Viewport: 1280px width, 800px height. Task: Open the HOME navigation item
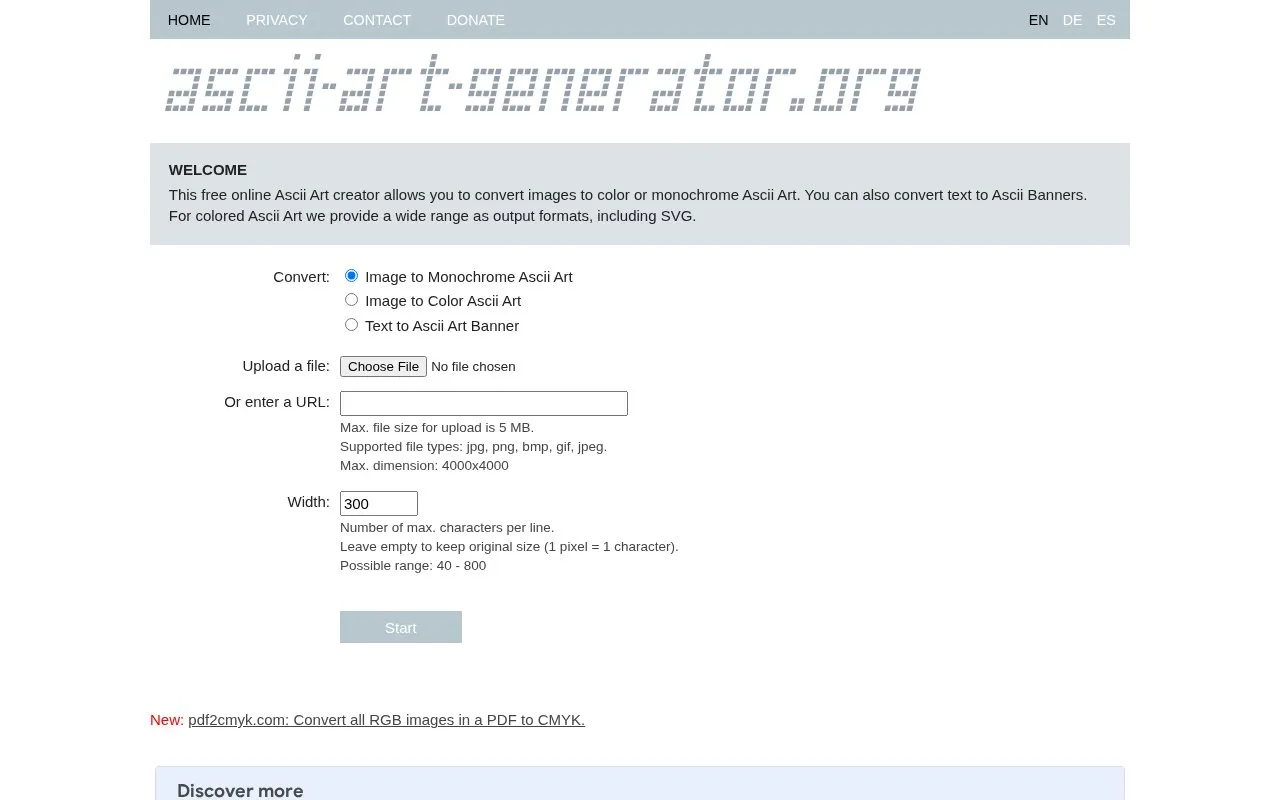(189, 20)
